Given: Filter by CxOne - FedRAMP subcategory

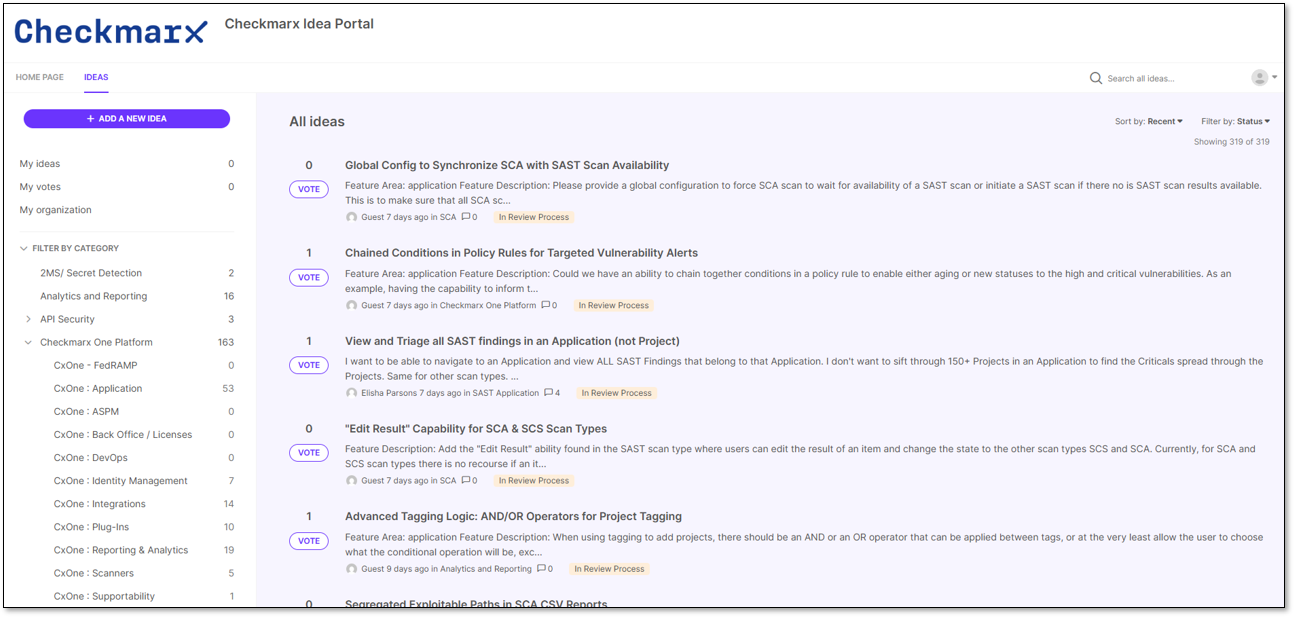Looking at the screenshot, I should click(x=95, y=365).
